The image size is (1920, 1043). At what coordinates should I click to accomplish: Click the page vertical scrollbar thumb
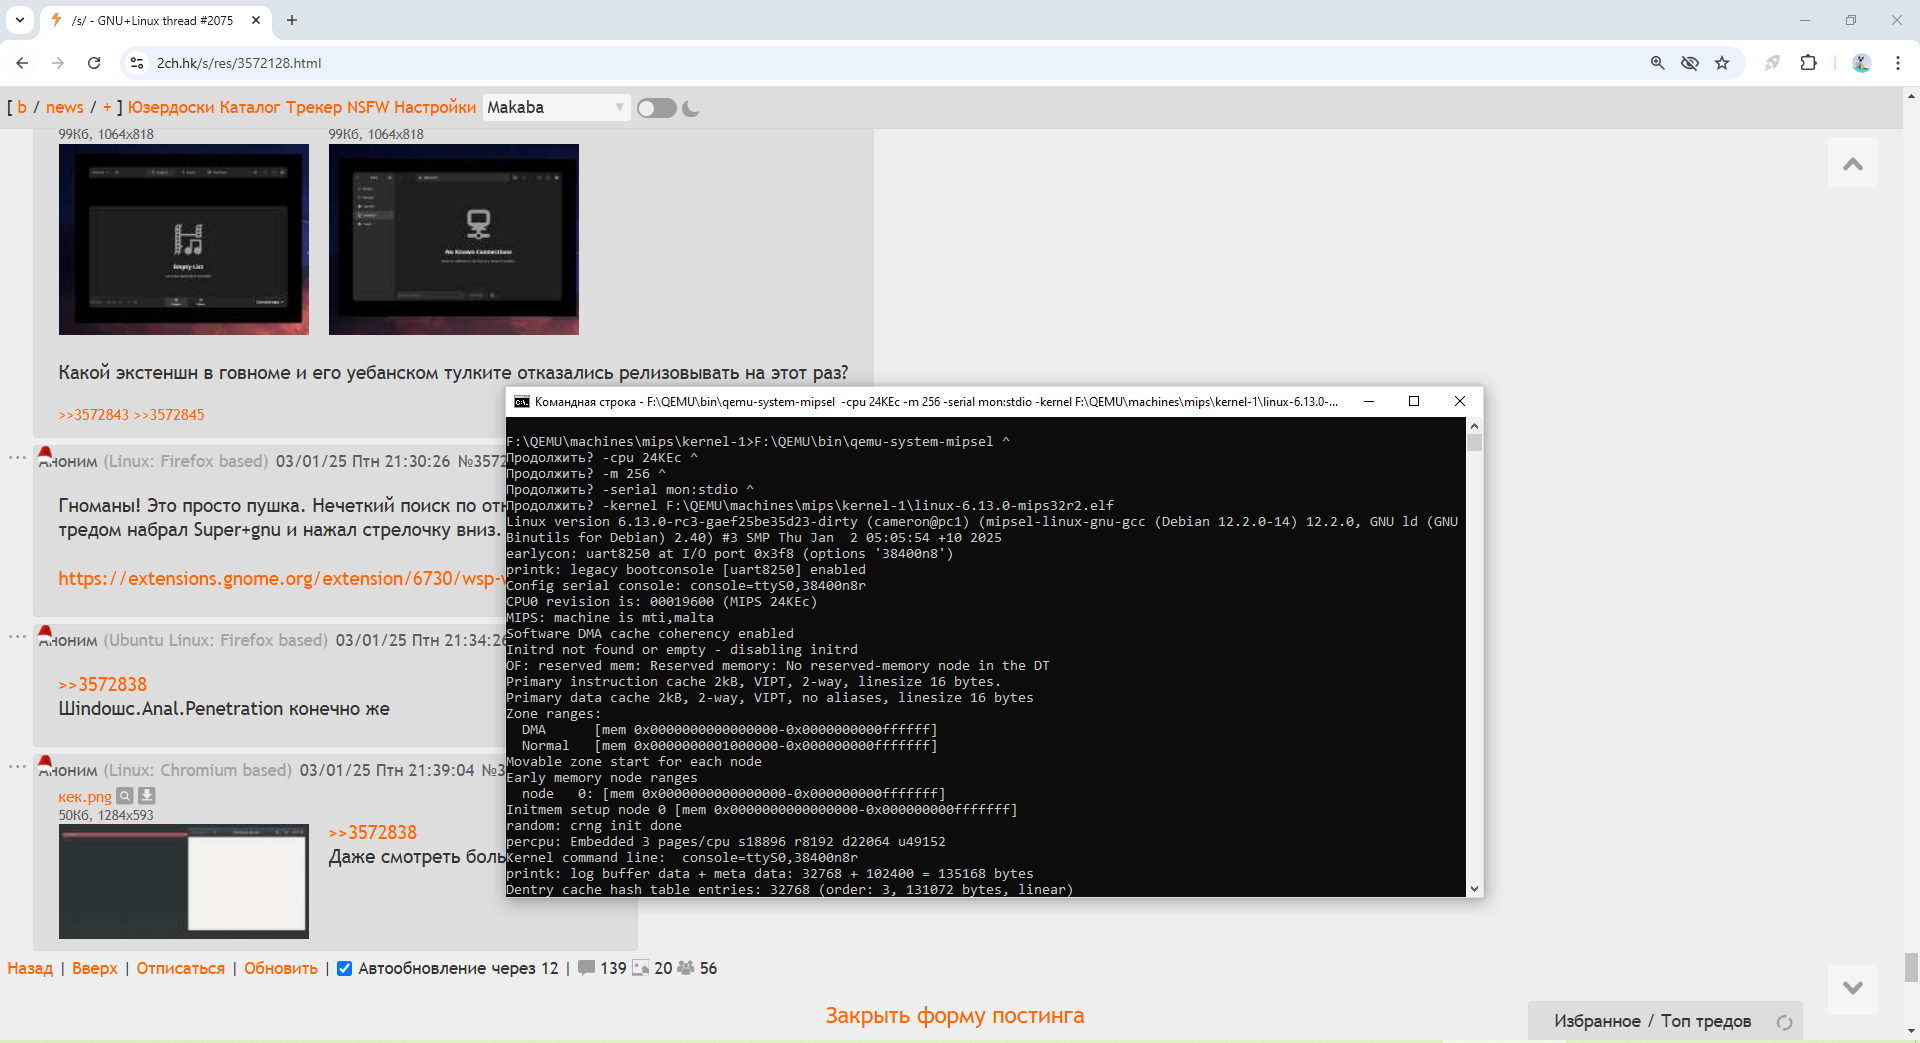tap(1911, 968)
